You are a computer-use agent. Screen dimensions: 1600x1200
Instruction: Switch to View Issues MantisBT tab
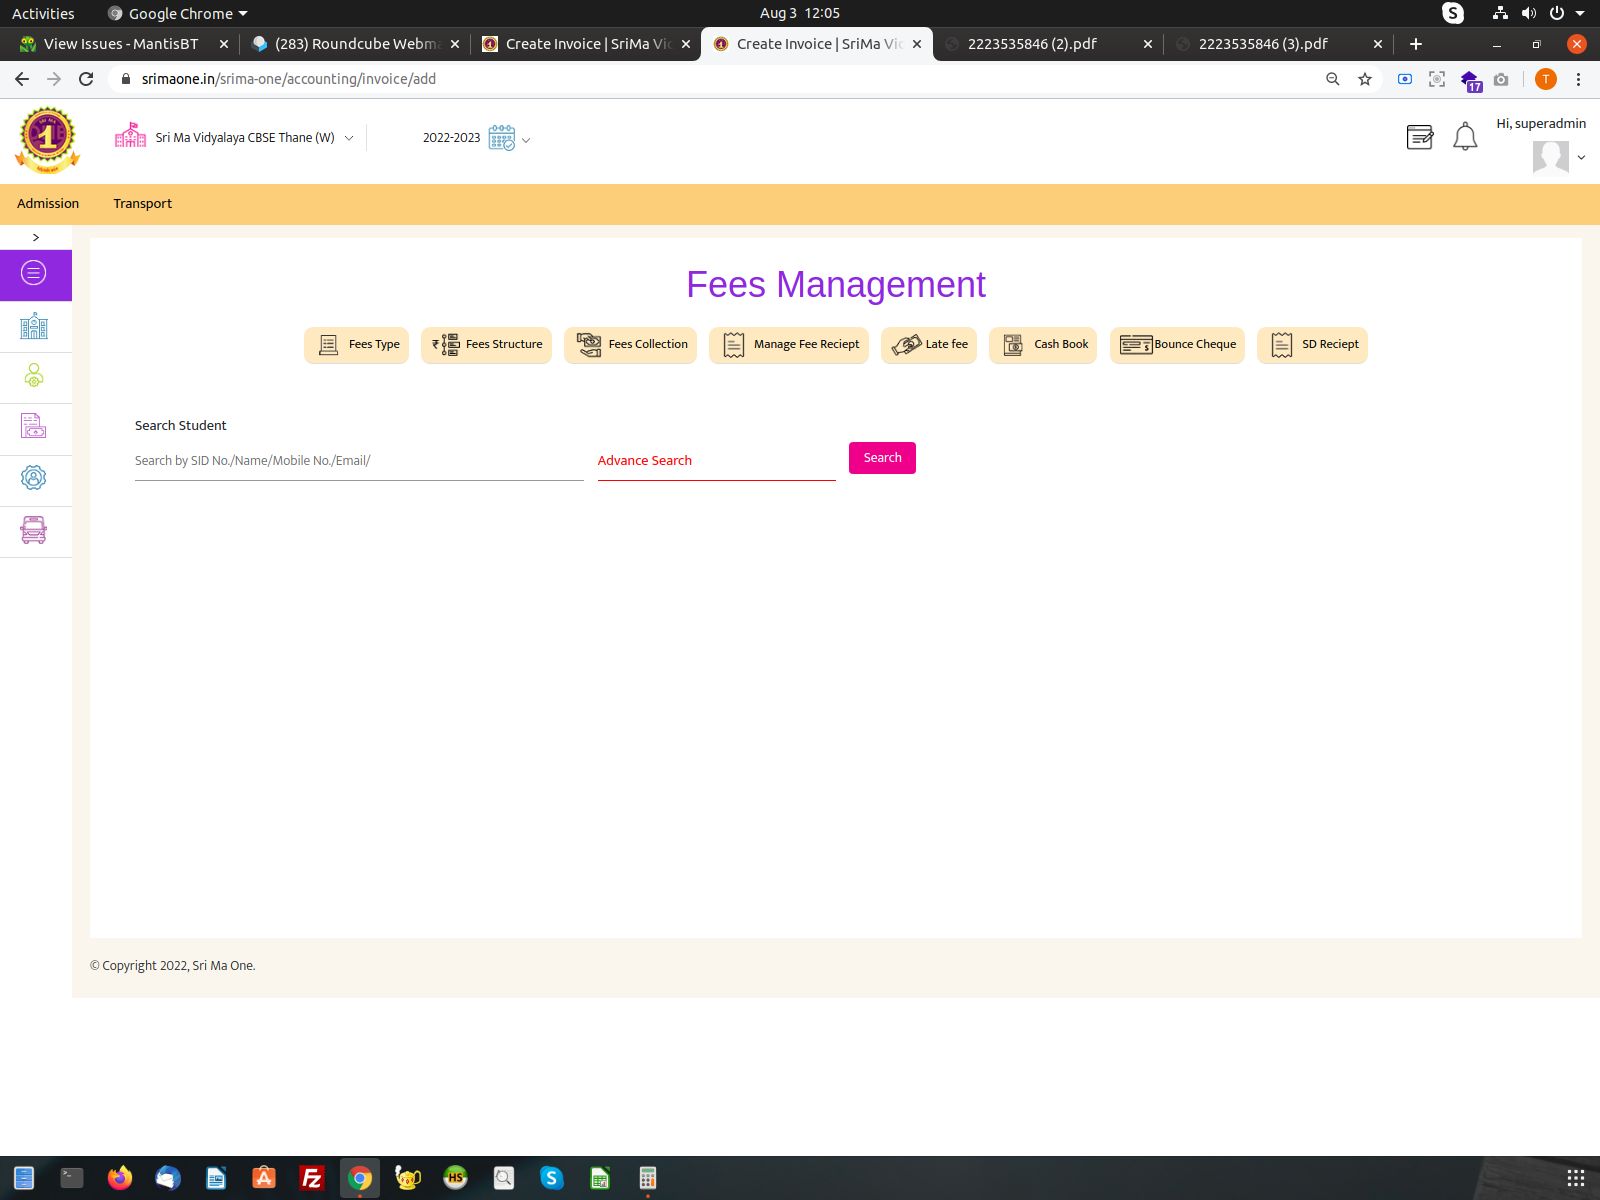pyautogui.click(x=121, y=44)
